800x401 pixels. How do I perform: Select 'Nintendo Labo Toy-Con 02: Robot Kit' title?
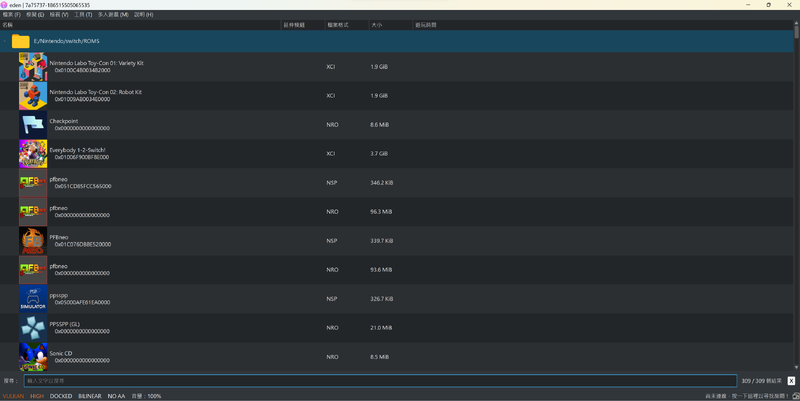tap(95, 92)
